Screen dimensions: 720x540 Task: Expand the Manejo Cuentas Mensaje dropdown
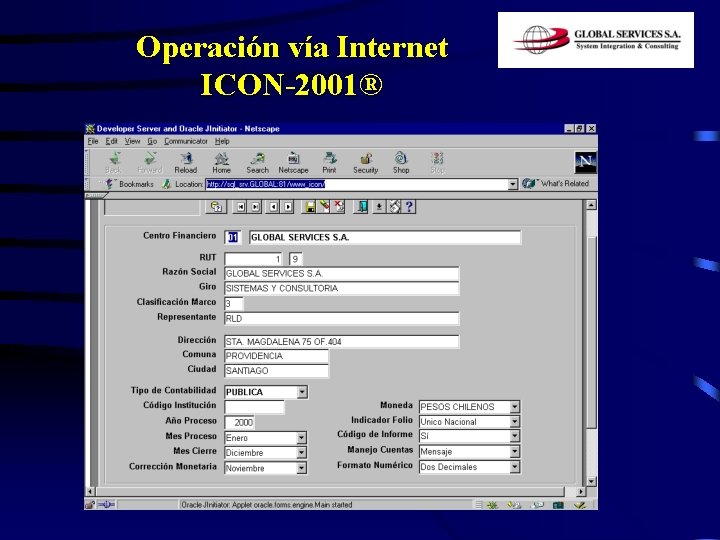point(515,452)
